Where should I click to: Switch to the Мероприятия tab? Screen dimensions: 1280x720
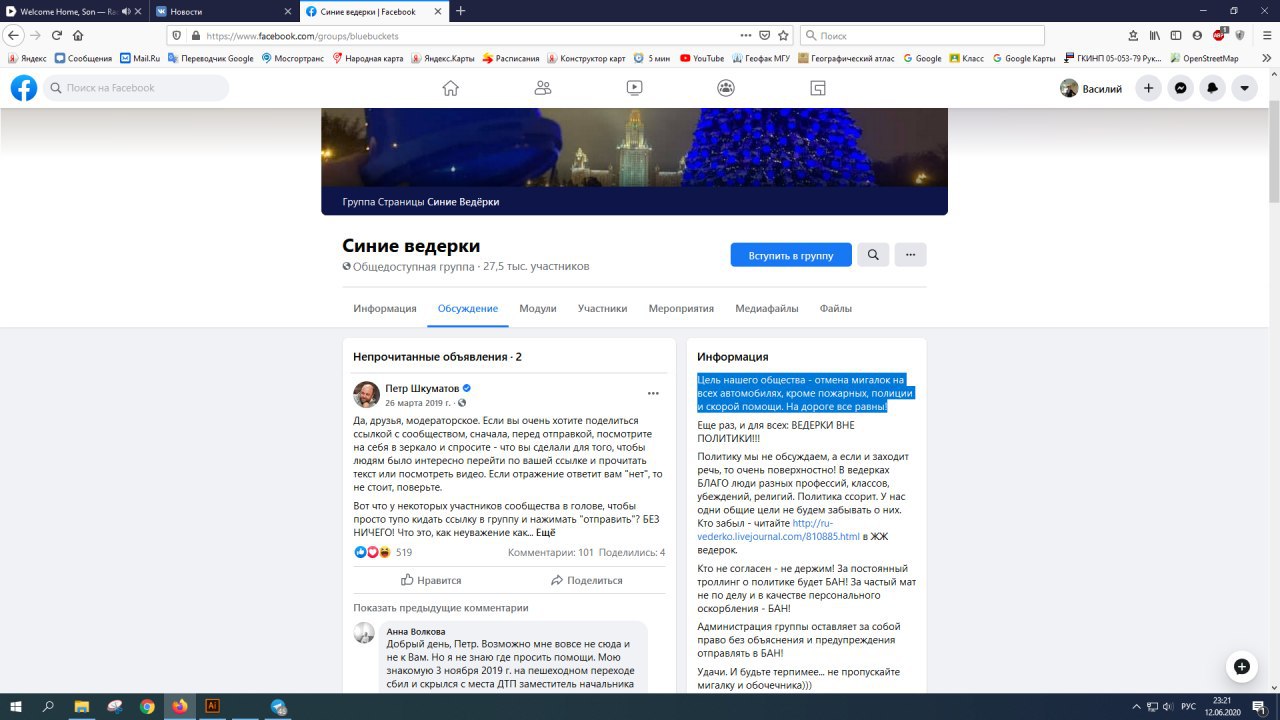coord(681,308)
